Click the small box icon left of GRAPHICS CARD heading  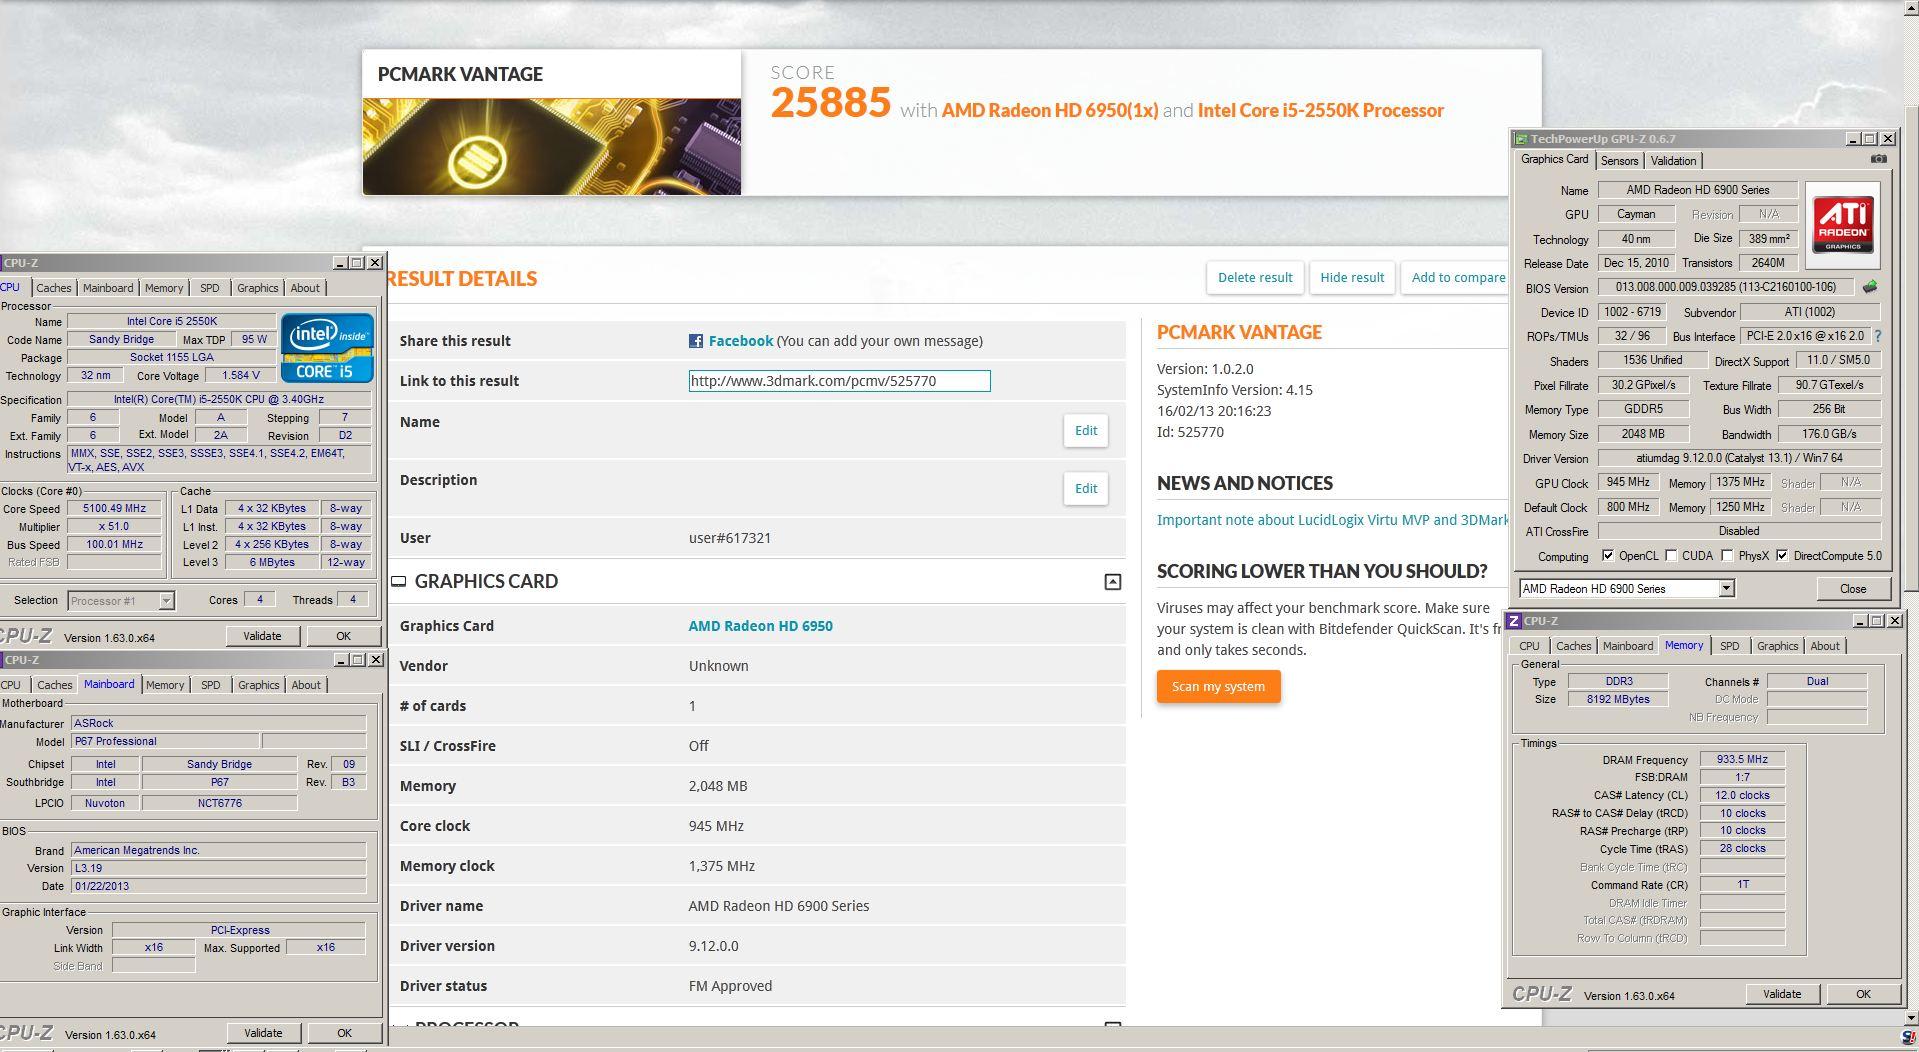click(398, 581)
